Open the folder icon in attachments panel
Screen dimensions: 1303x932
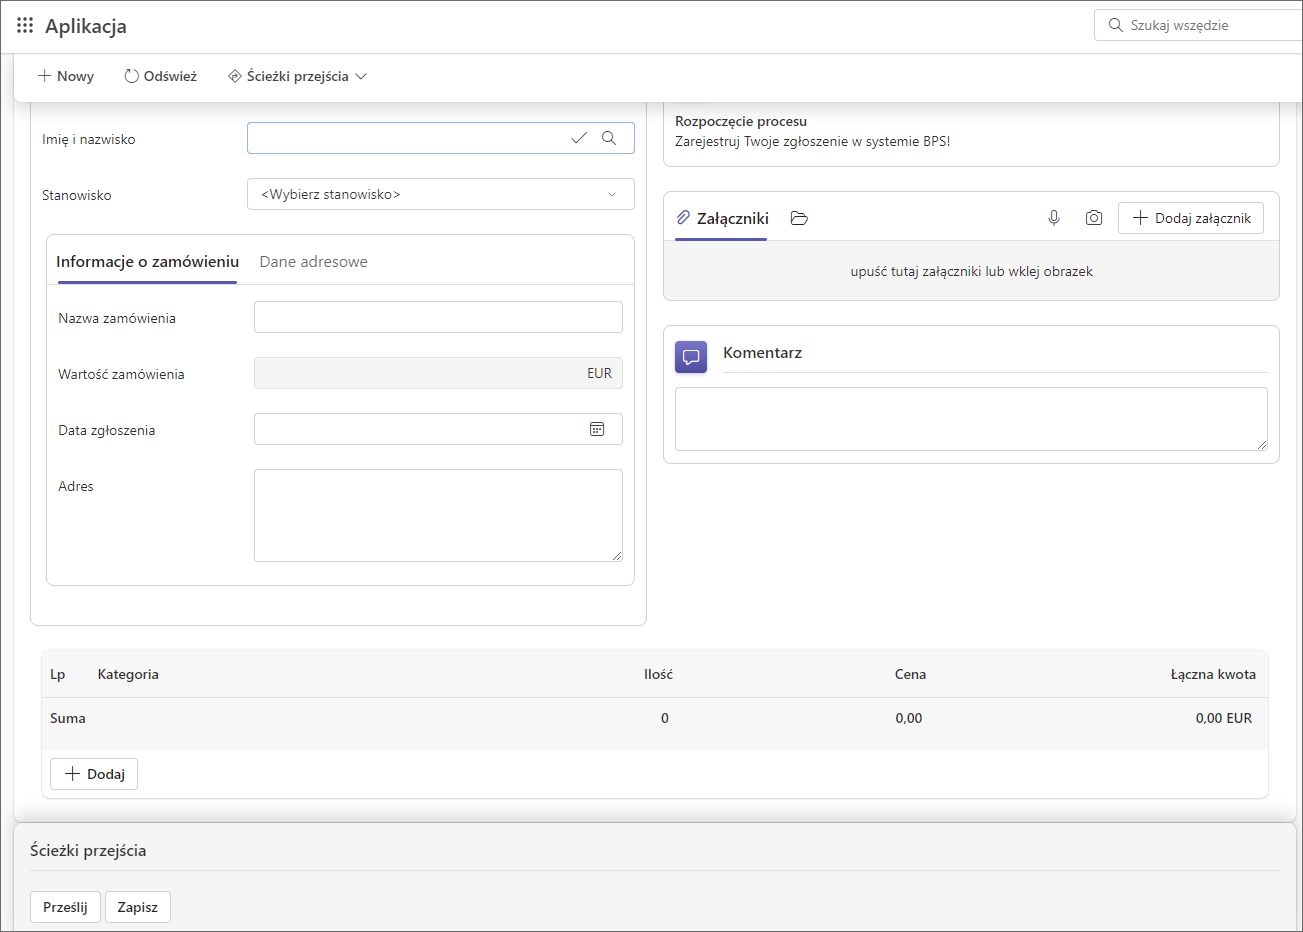click(x=799, y=218)
